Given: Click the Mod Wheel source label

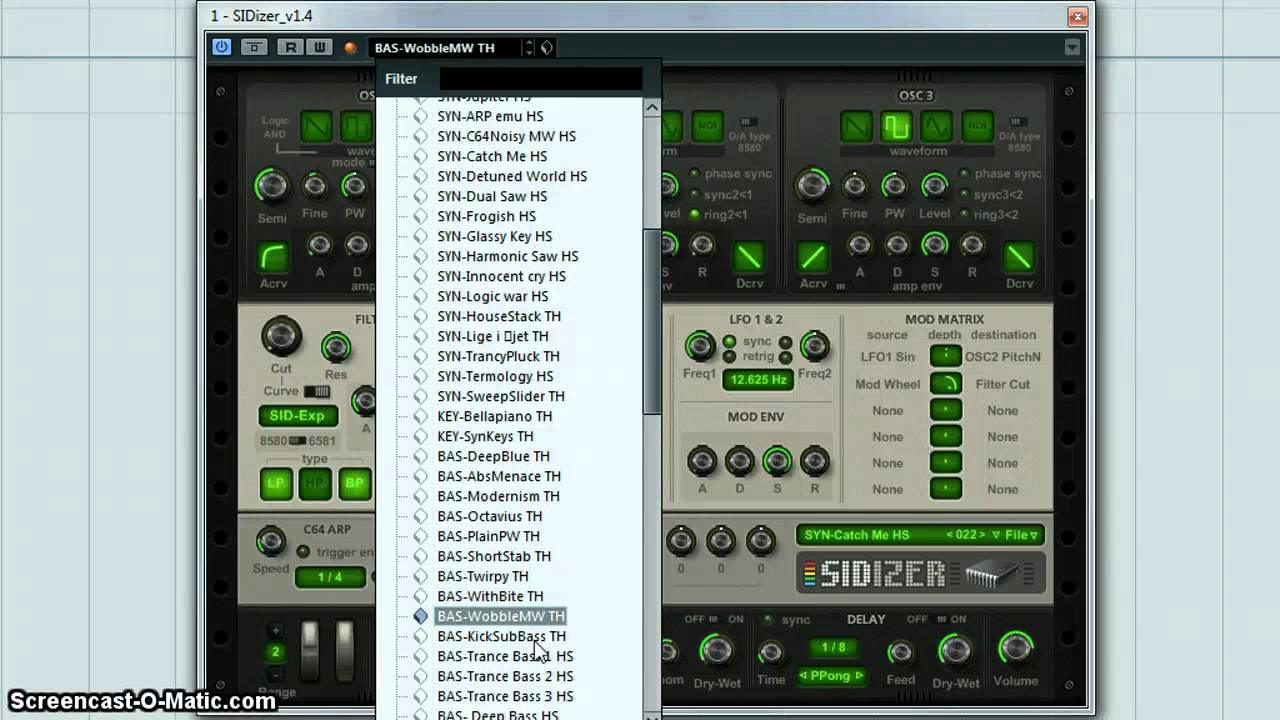Looking at the screenshot, I should pyautogui.click(x=888, y=384).
